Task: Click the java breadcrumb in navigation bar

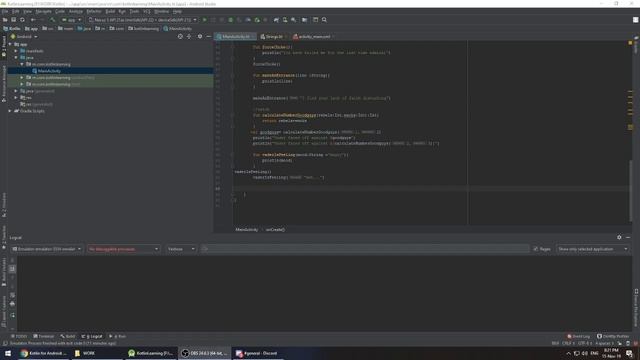Action: 84,29
